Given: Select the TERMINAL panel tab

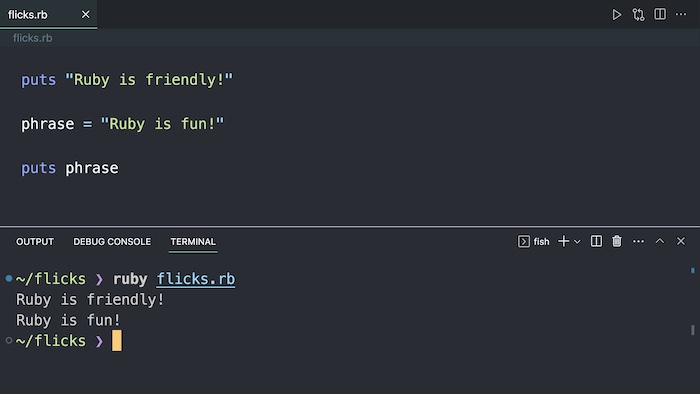Looking at the screenshot, I should click(x=193, y=241).
